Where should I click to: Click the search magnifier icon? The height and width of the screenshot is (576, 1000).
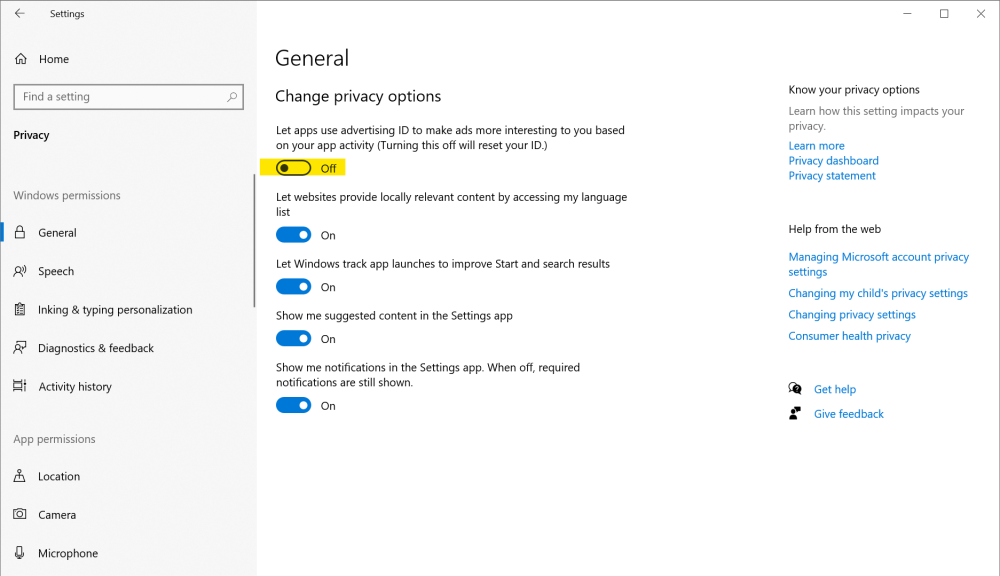click(232, 97)
